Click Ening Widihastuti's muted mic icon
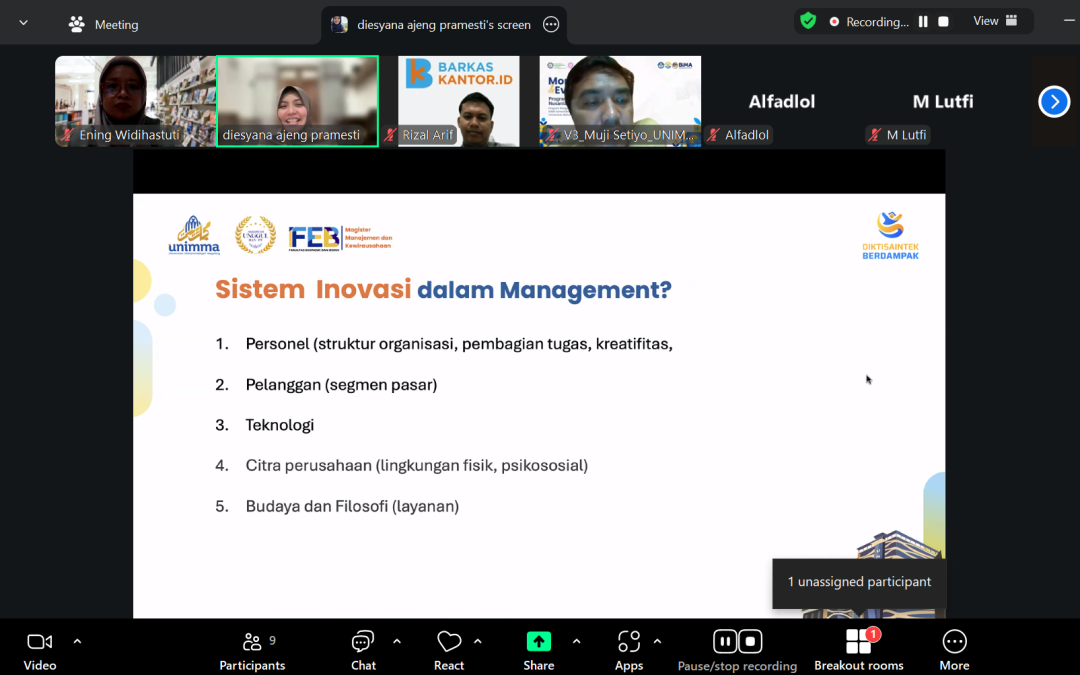The width and height of the screenshot is (1080, 675). tap(68, 135)
